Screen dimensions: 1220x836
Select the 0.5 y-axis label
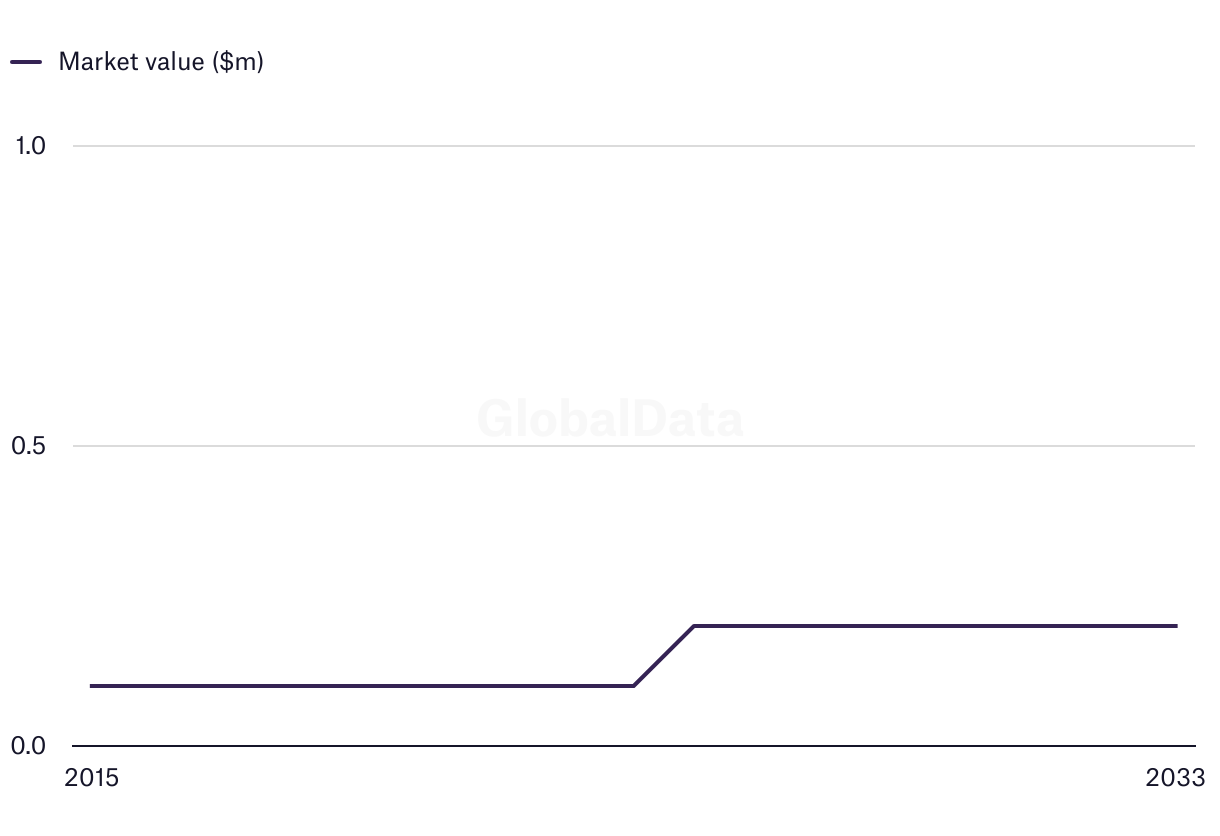29,446
